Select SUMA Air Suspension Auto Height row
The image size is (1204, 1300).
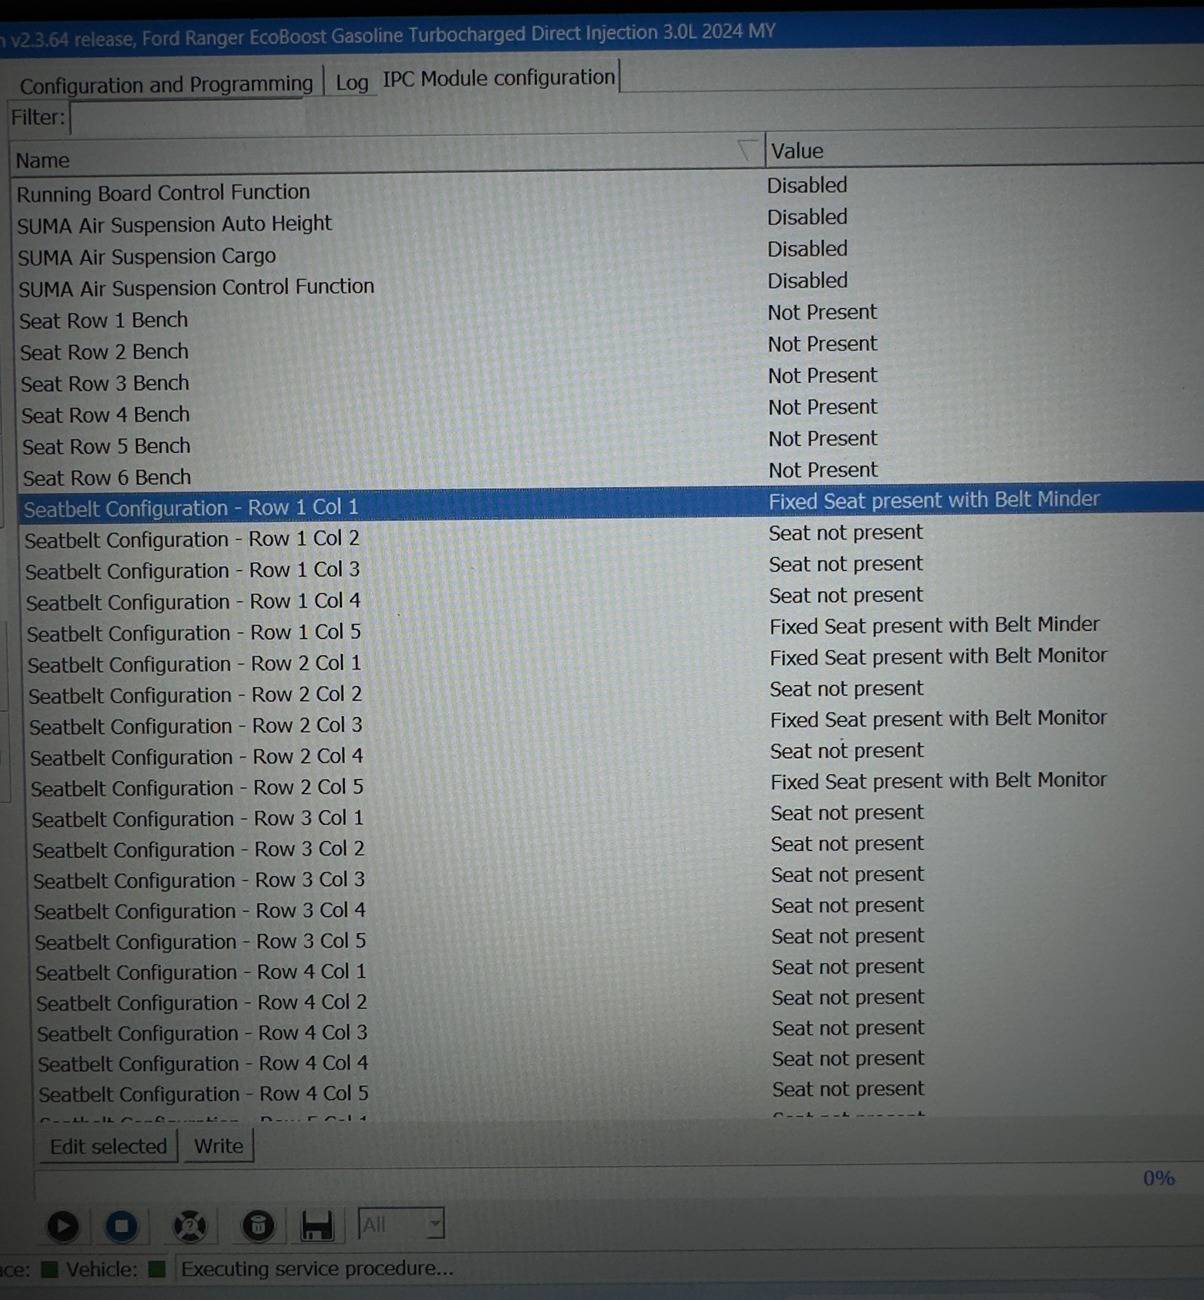click(x=610, y=221)
